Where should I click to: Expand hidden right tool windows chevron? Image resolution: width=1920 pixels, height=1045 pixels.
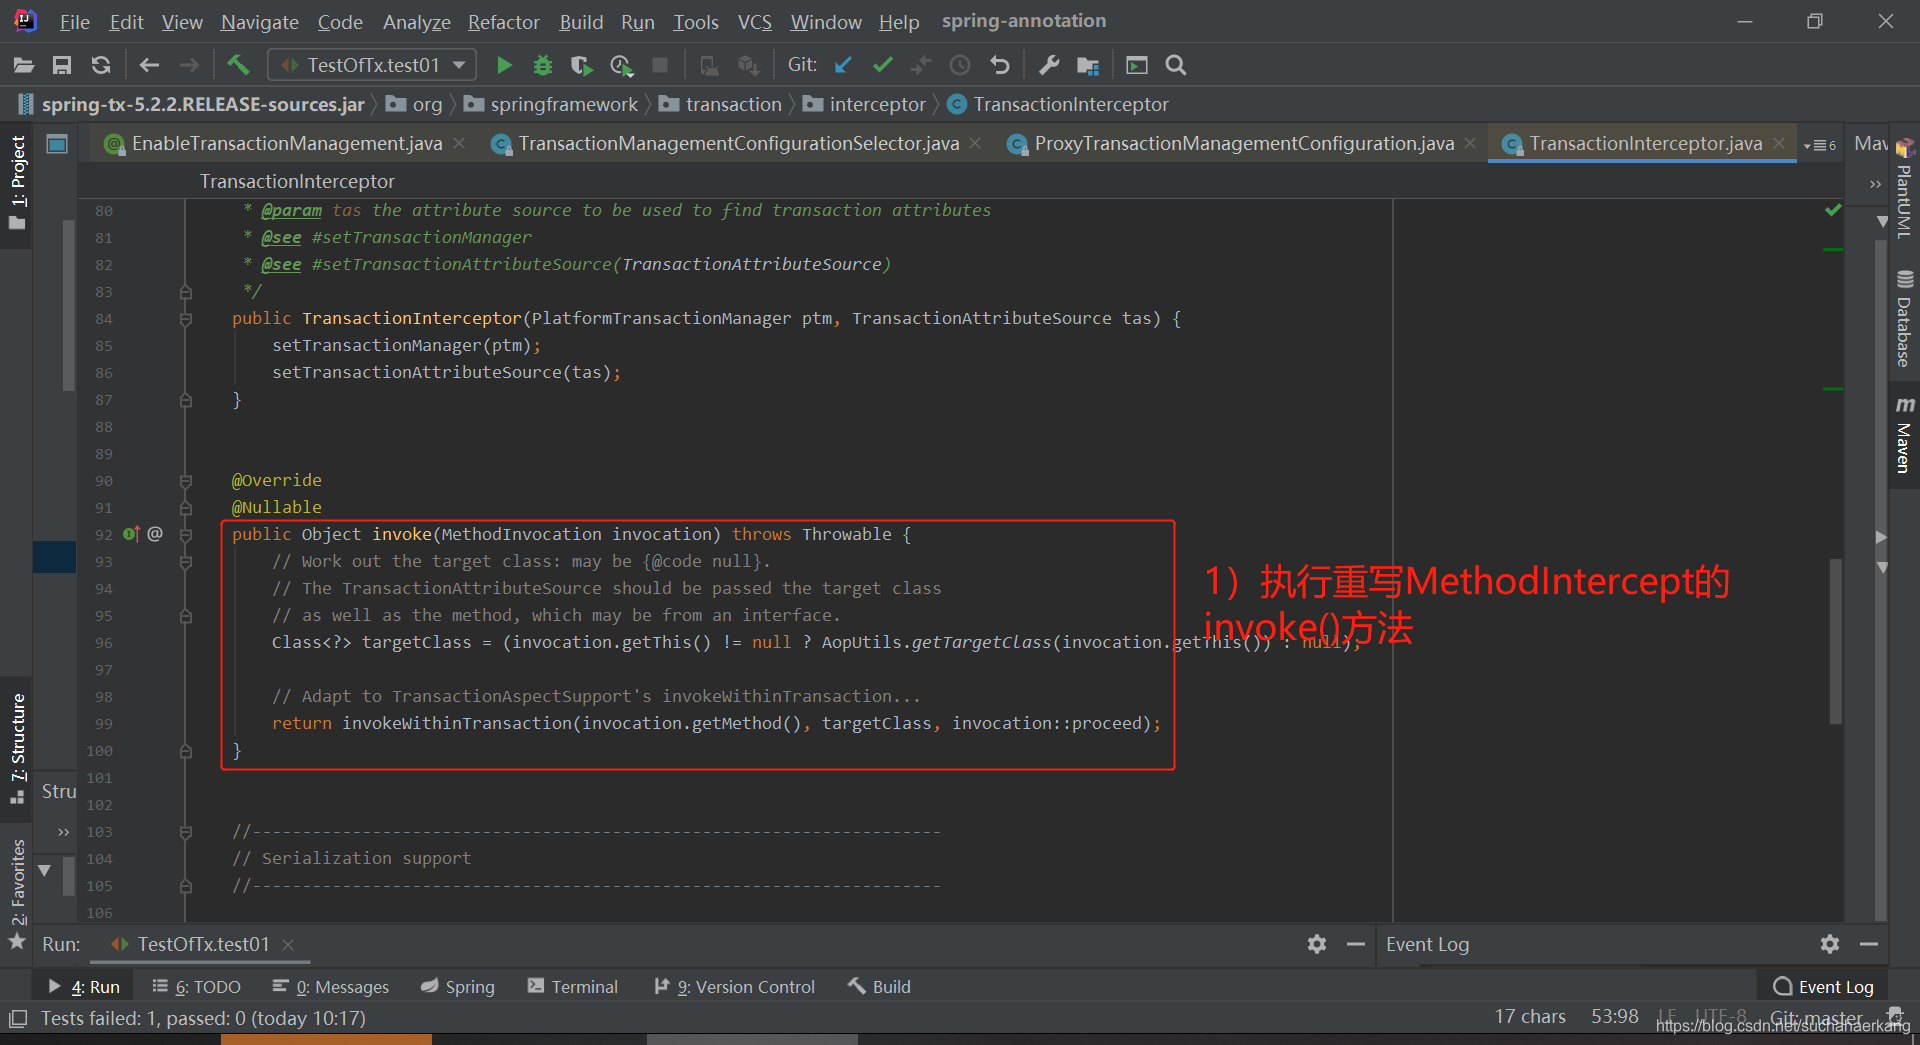pos(1875,183)
